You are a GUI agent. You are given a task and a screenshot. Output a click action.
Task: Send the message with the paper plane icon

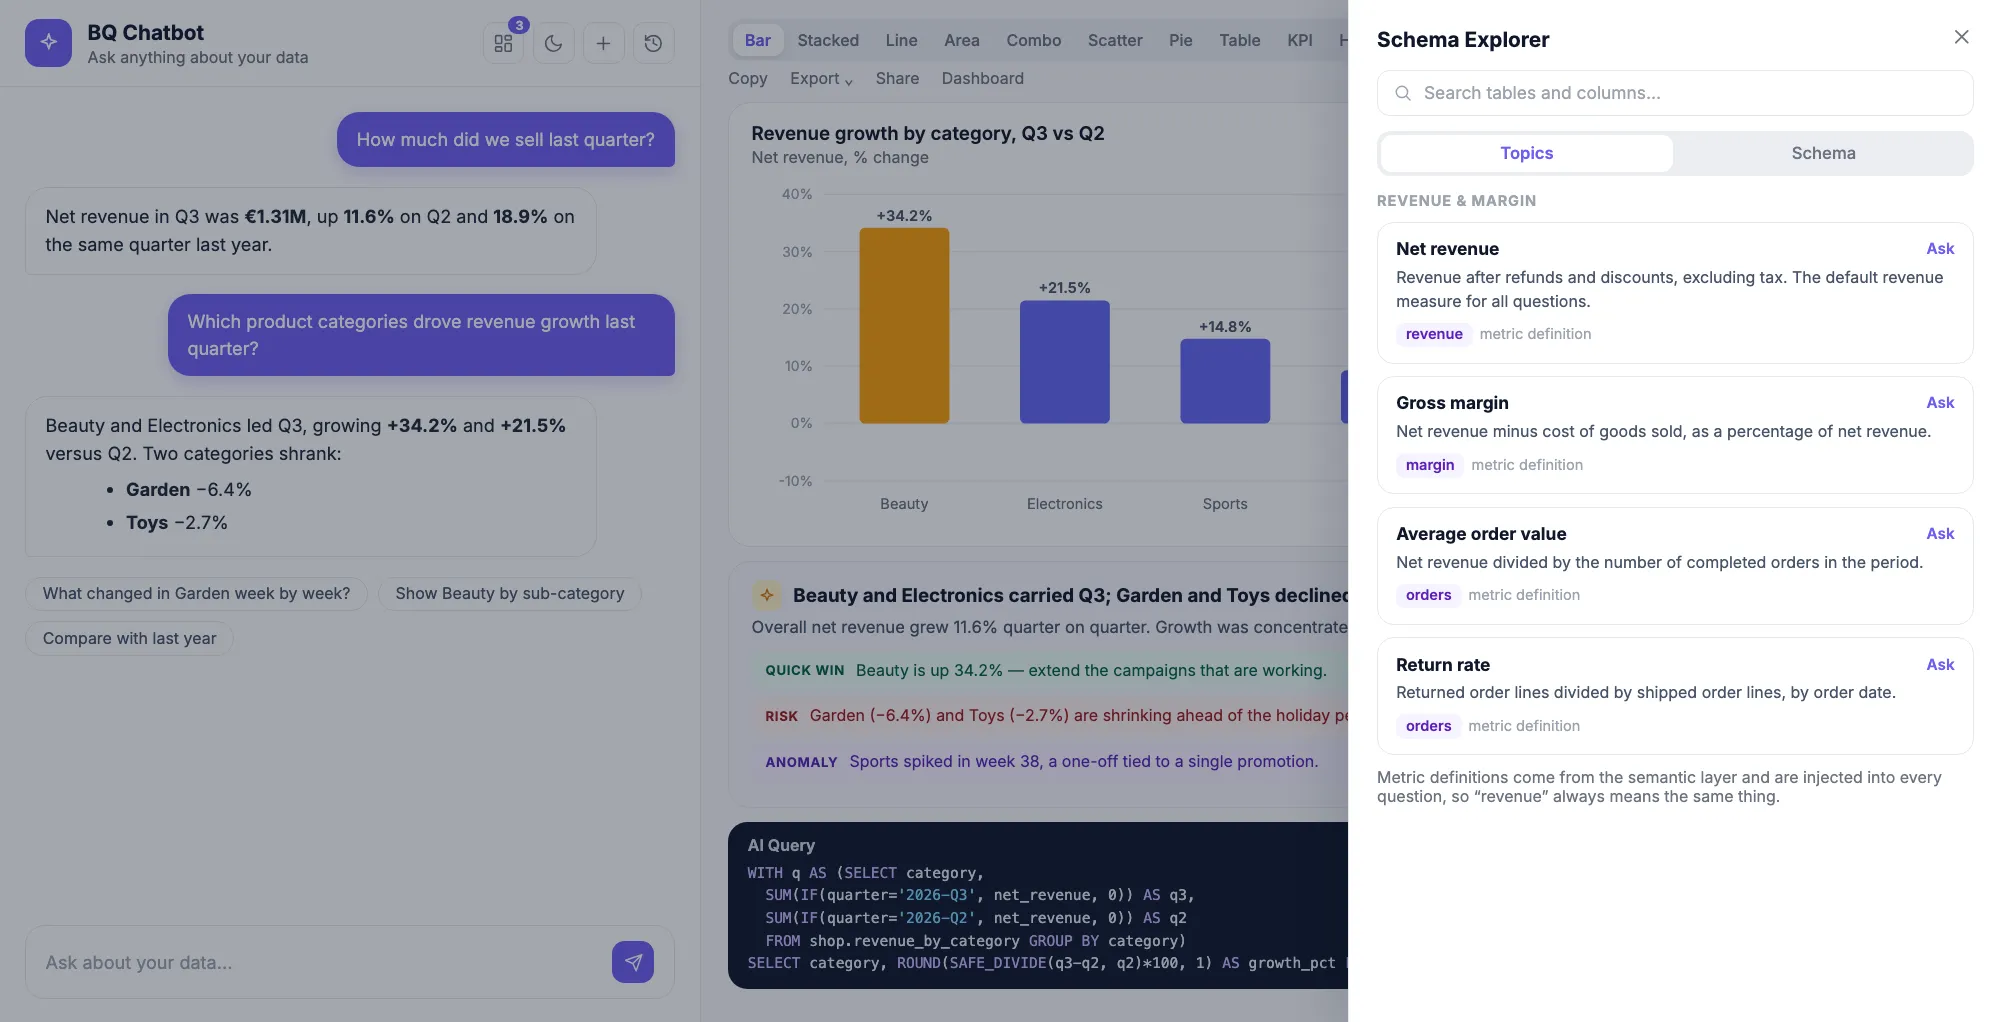click(633, 962)
